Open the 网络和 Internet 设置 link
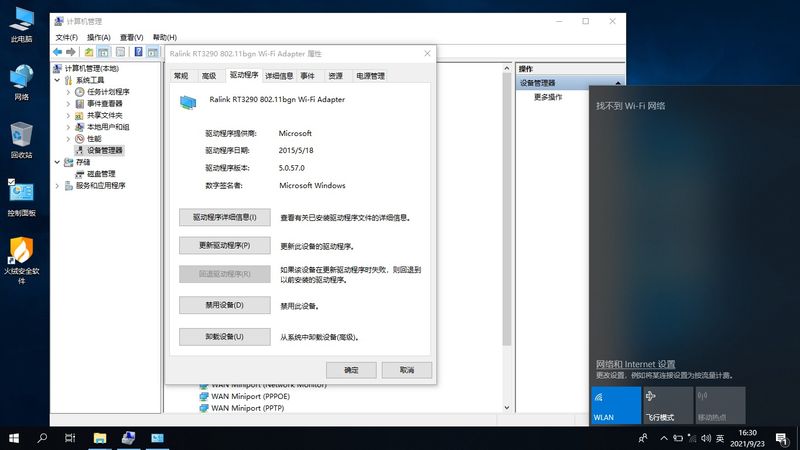 (635, 364)
